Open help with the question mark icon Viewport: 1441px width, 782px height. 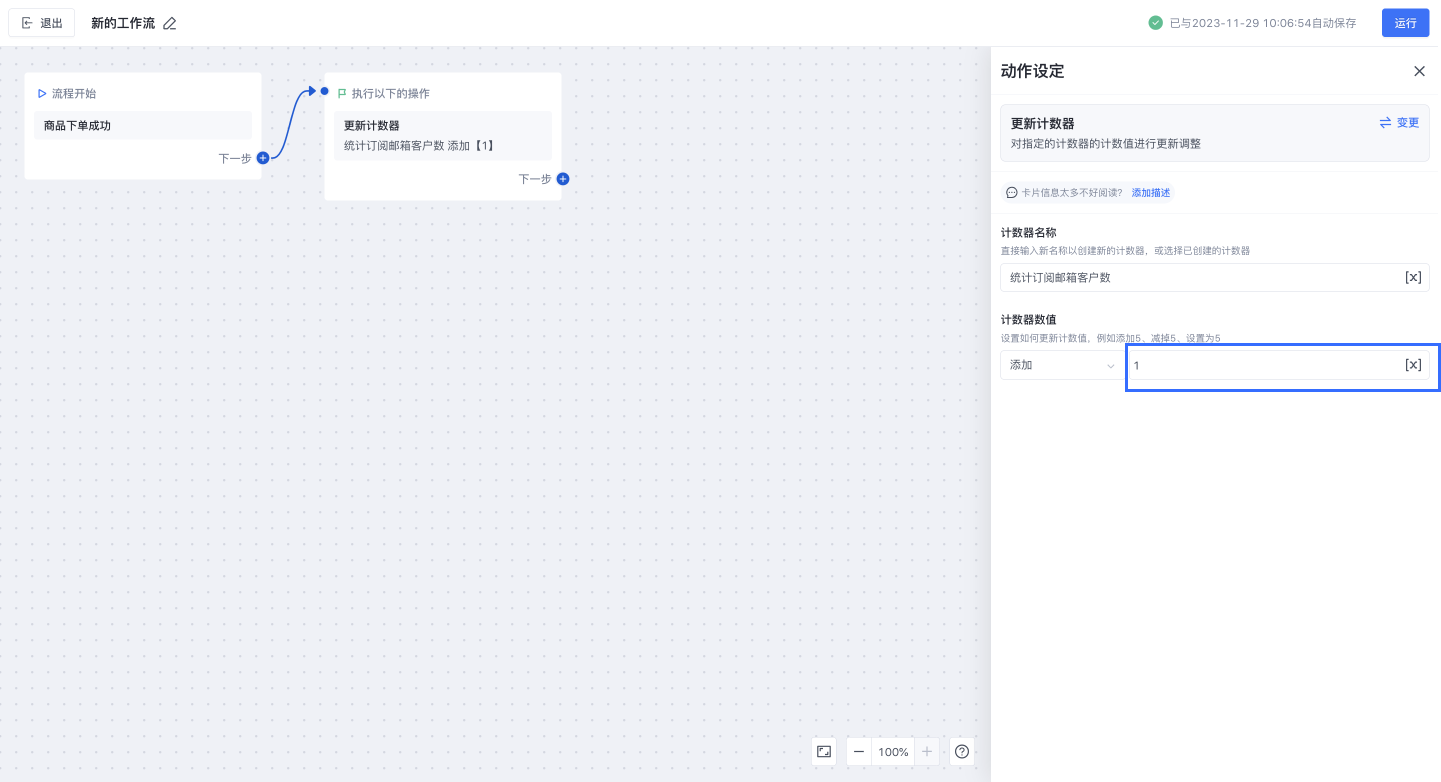962,751
